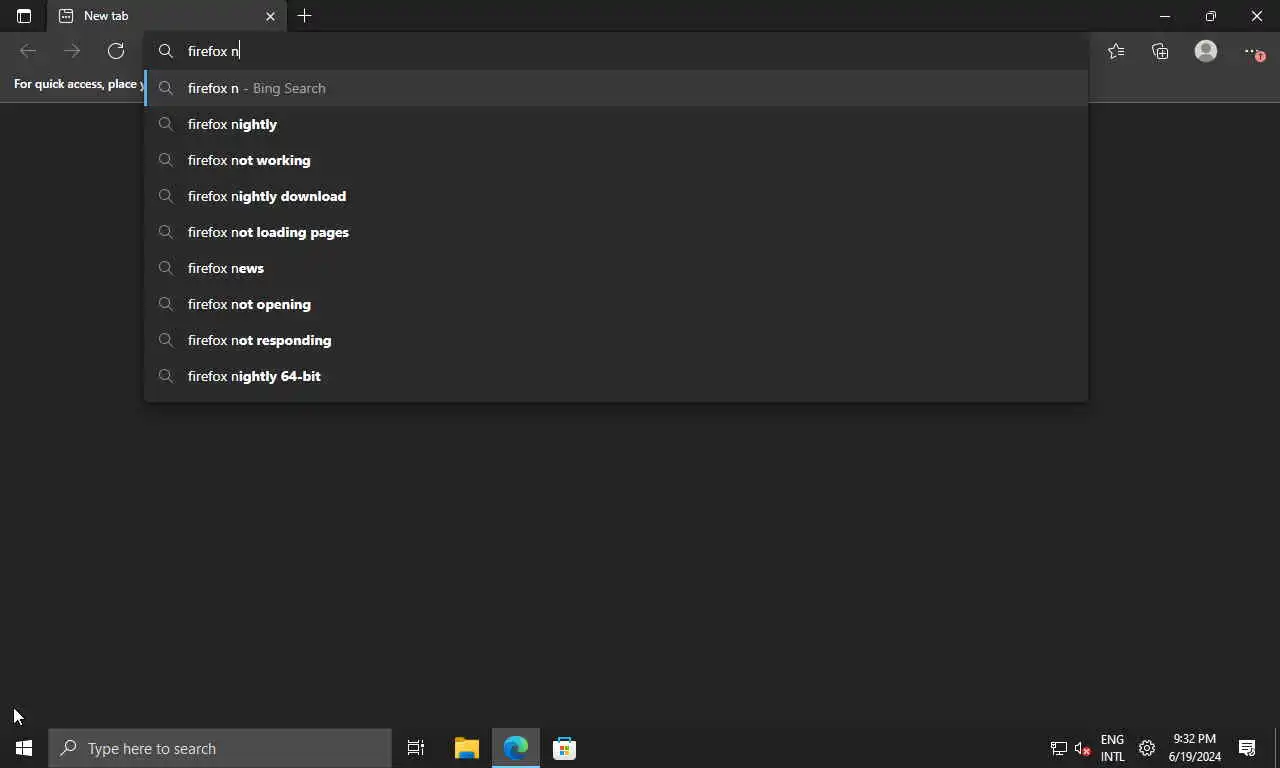Choose 'firefox not opening' suggestion

616,304
